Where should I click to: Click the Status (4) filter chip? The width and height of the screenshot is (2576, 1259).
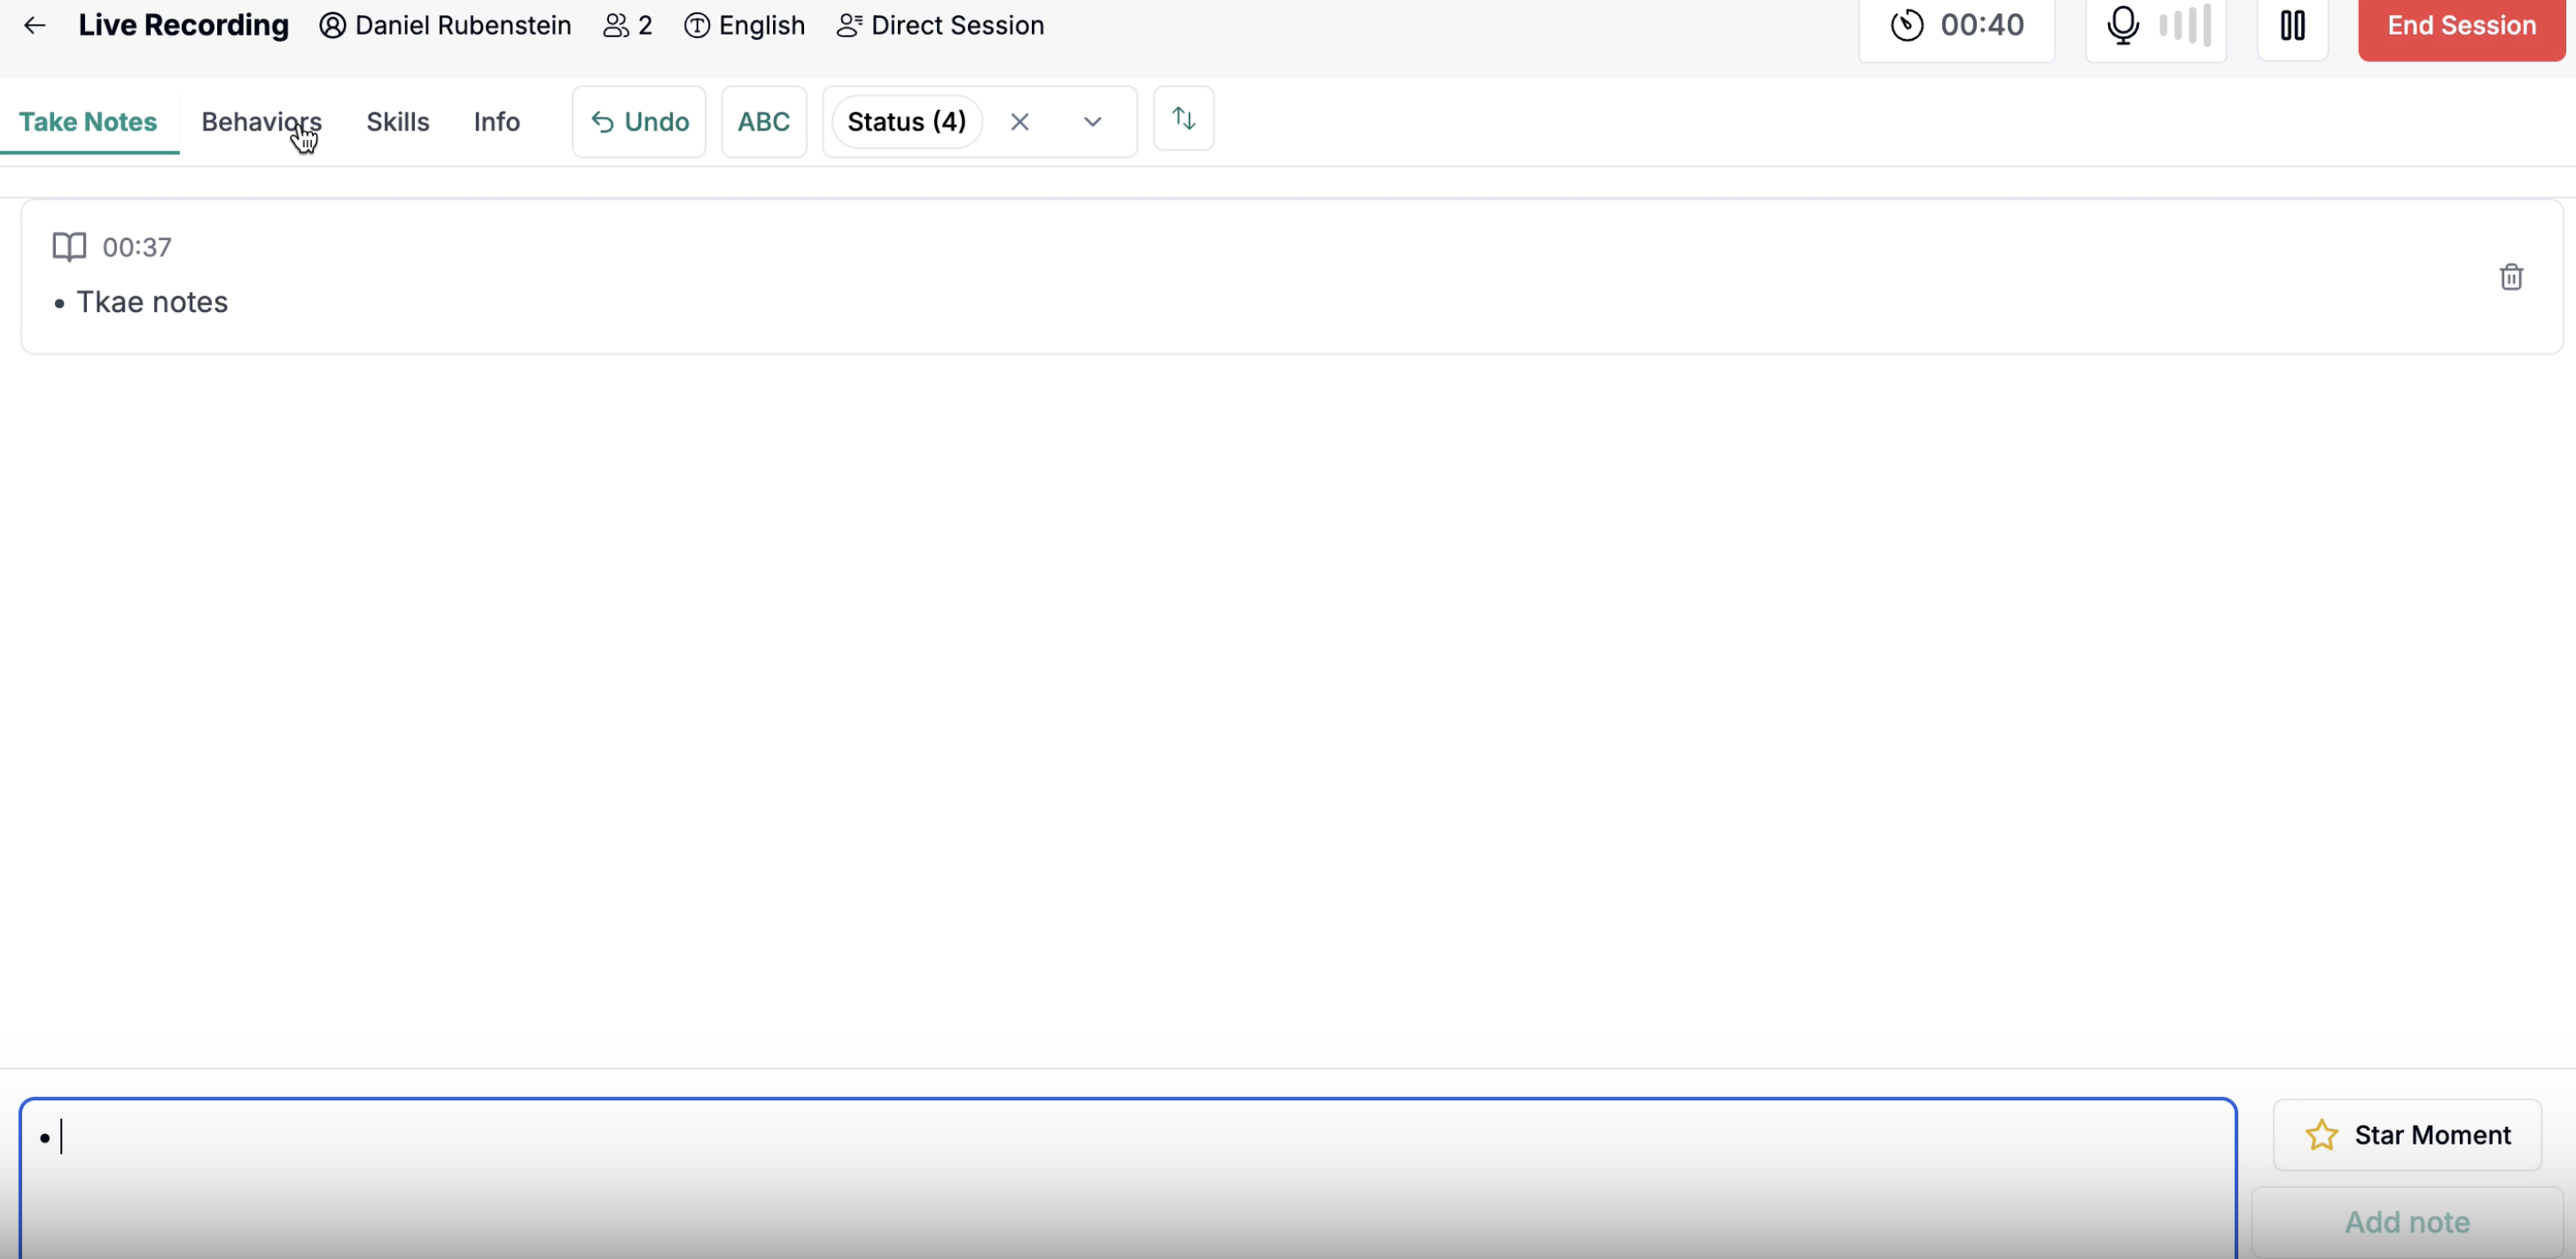(x=907, y=122)
